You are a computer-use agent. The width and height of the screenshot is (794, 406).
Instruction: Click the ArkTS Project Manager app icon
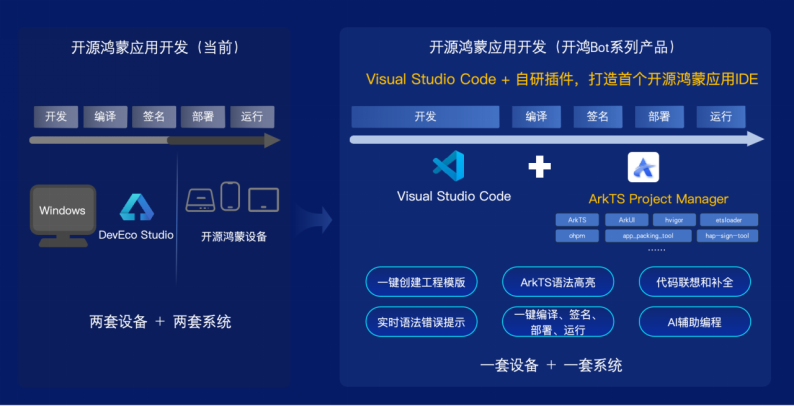pyautogui.click(x=643, y=167)
